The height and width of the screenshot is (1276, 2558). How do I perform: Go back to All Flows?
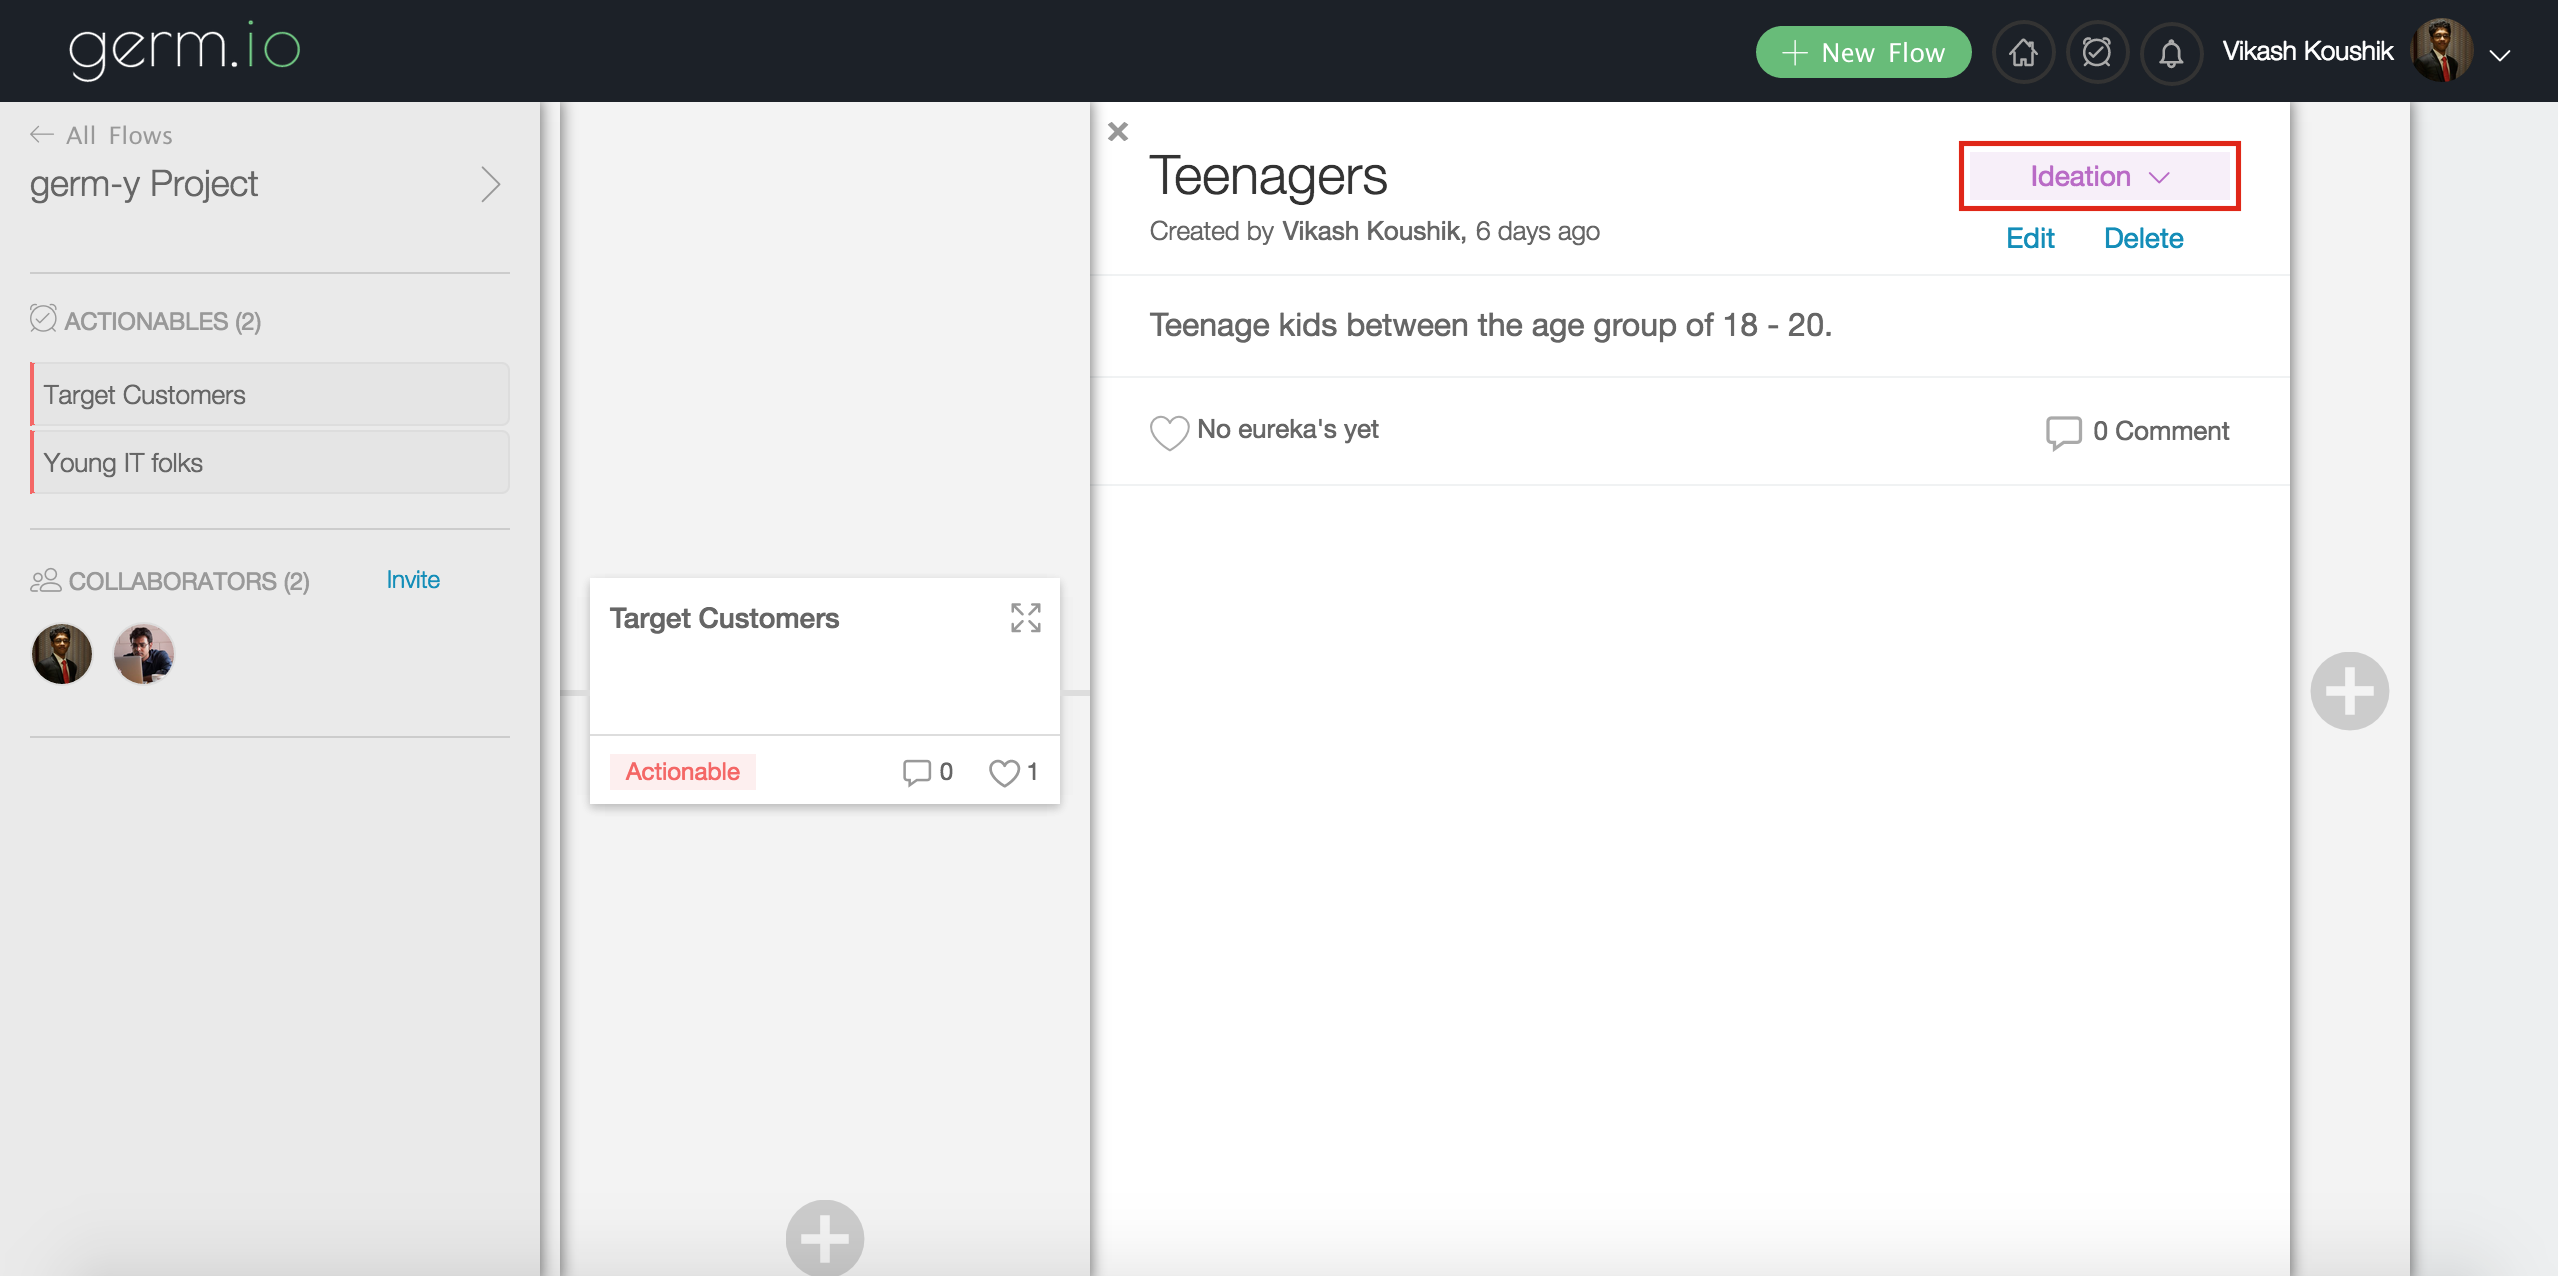(x=102, y=135)
